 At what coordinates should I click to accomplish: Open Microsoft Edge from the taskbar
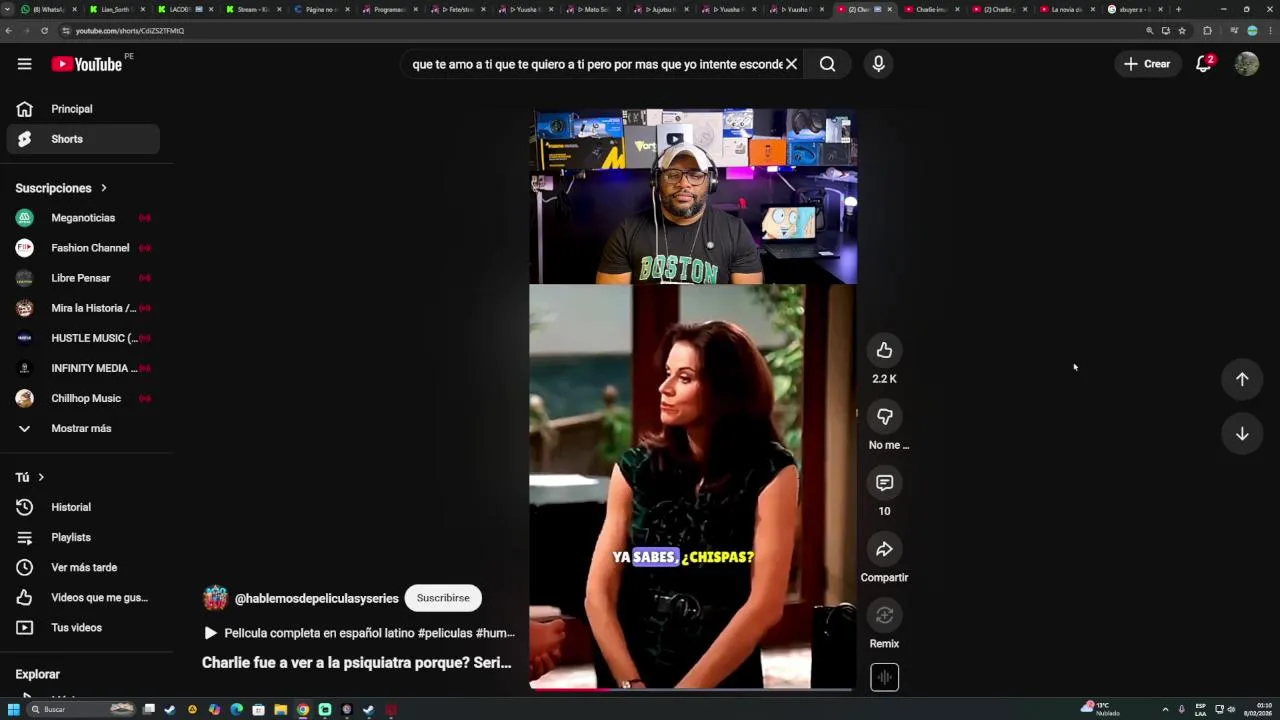(236, 710)
